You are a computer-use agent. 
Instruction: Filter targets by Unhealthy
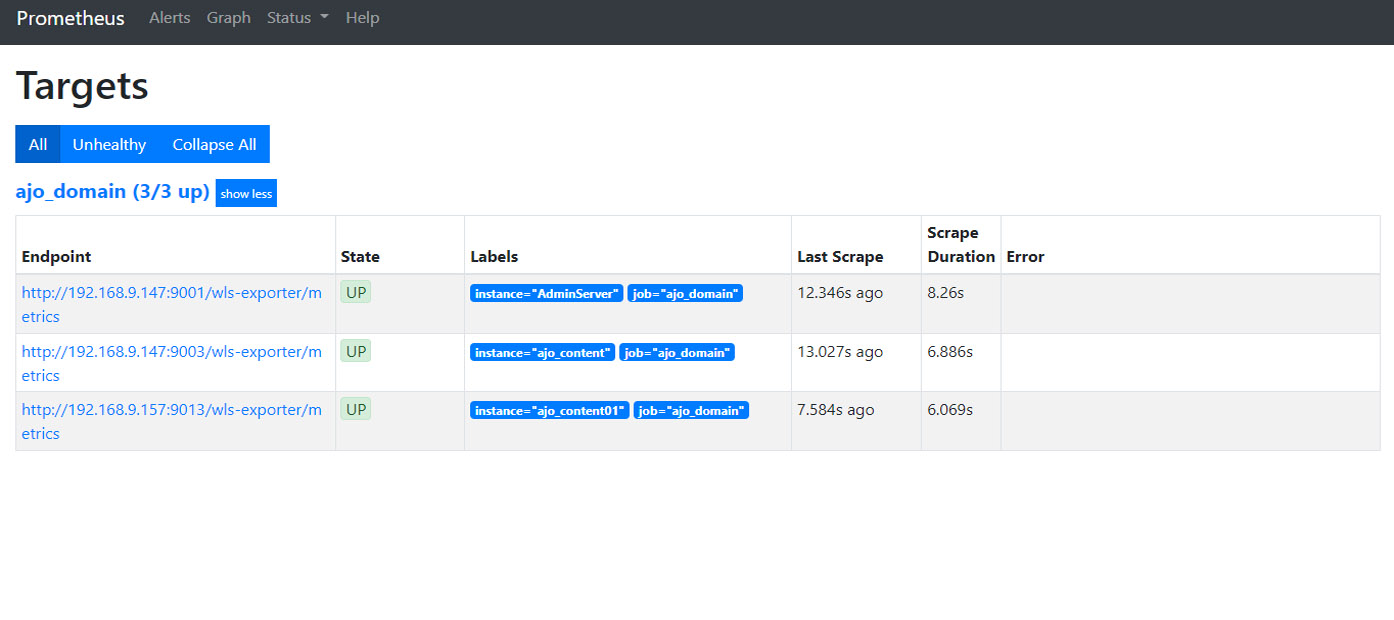[109, 144]
